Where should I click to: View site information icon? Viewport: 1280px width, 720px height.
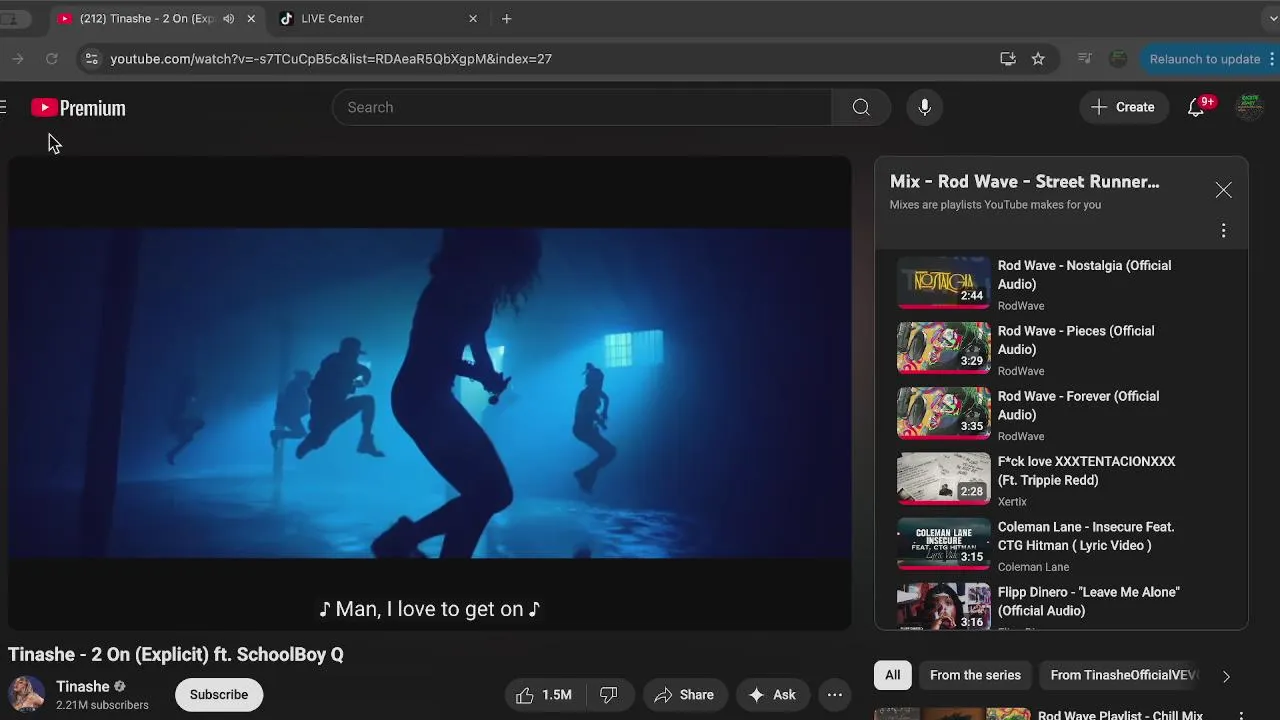[x=91, y=59]
